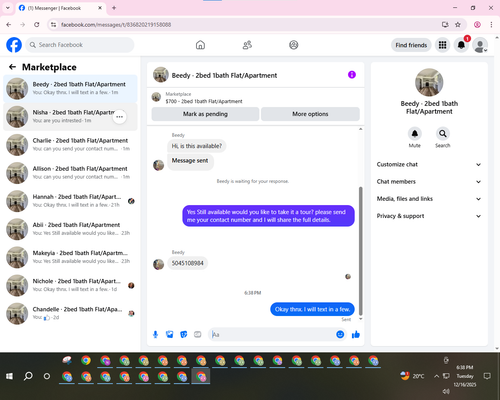Image resolution: width=500 pixels, height=400 pixels.
Task: Expand Customize chat section
Action: point(429,164)
